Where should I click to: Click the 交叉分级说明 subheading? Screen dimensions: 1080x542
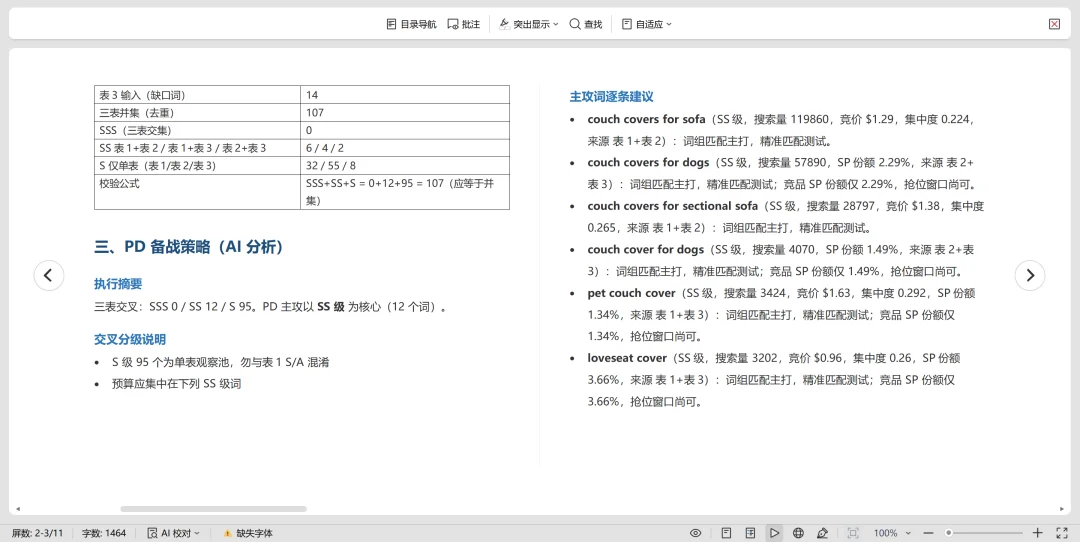click(x=129, y=340)
